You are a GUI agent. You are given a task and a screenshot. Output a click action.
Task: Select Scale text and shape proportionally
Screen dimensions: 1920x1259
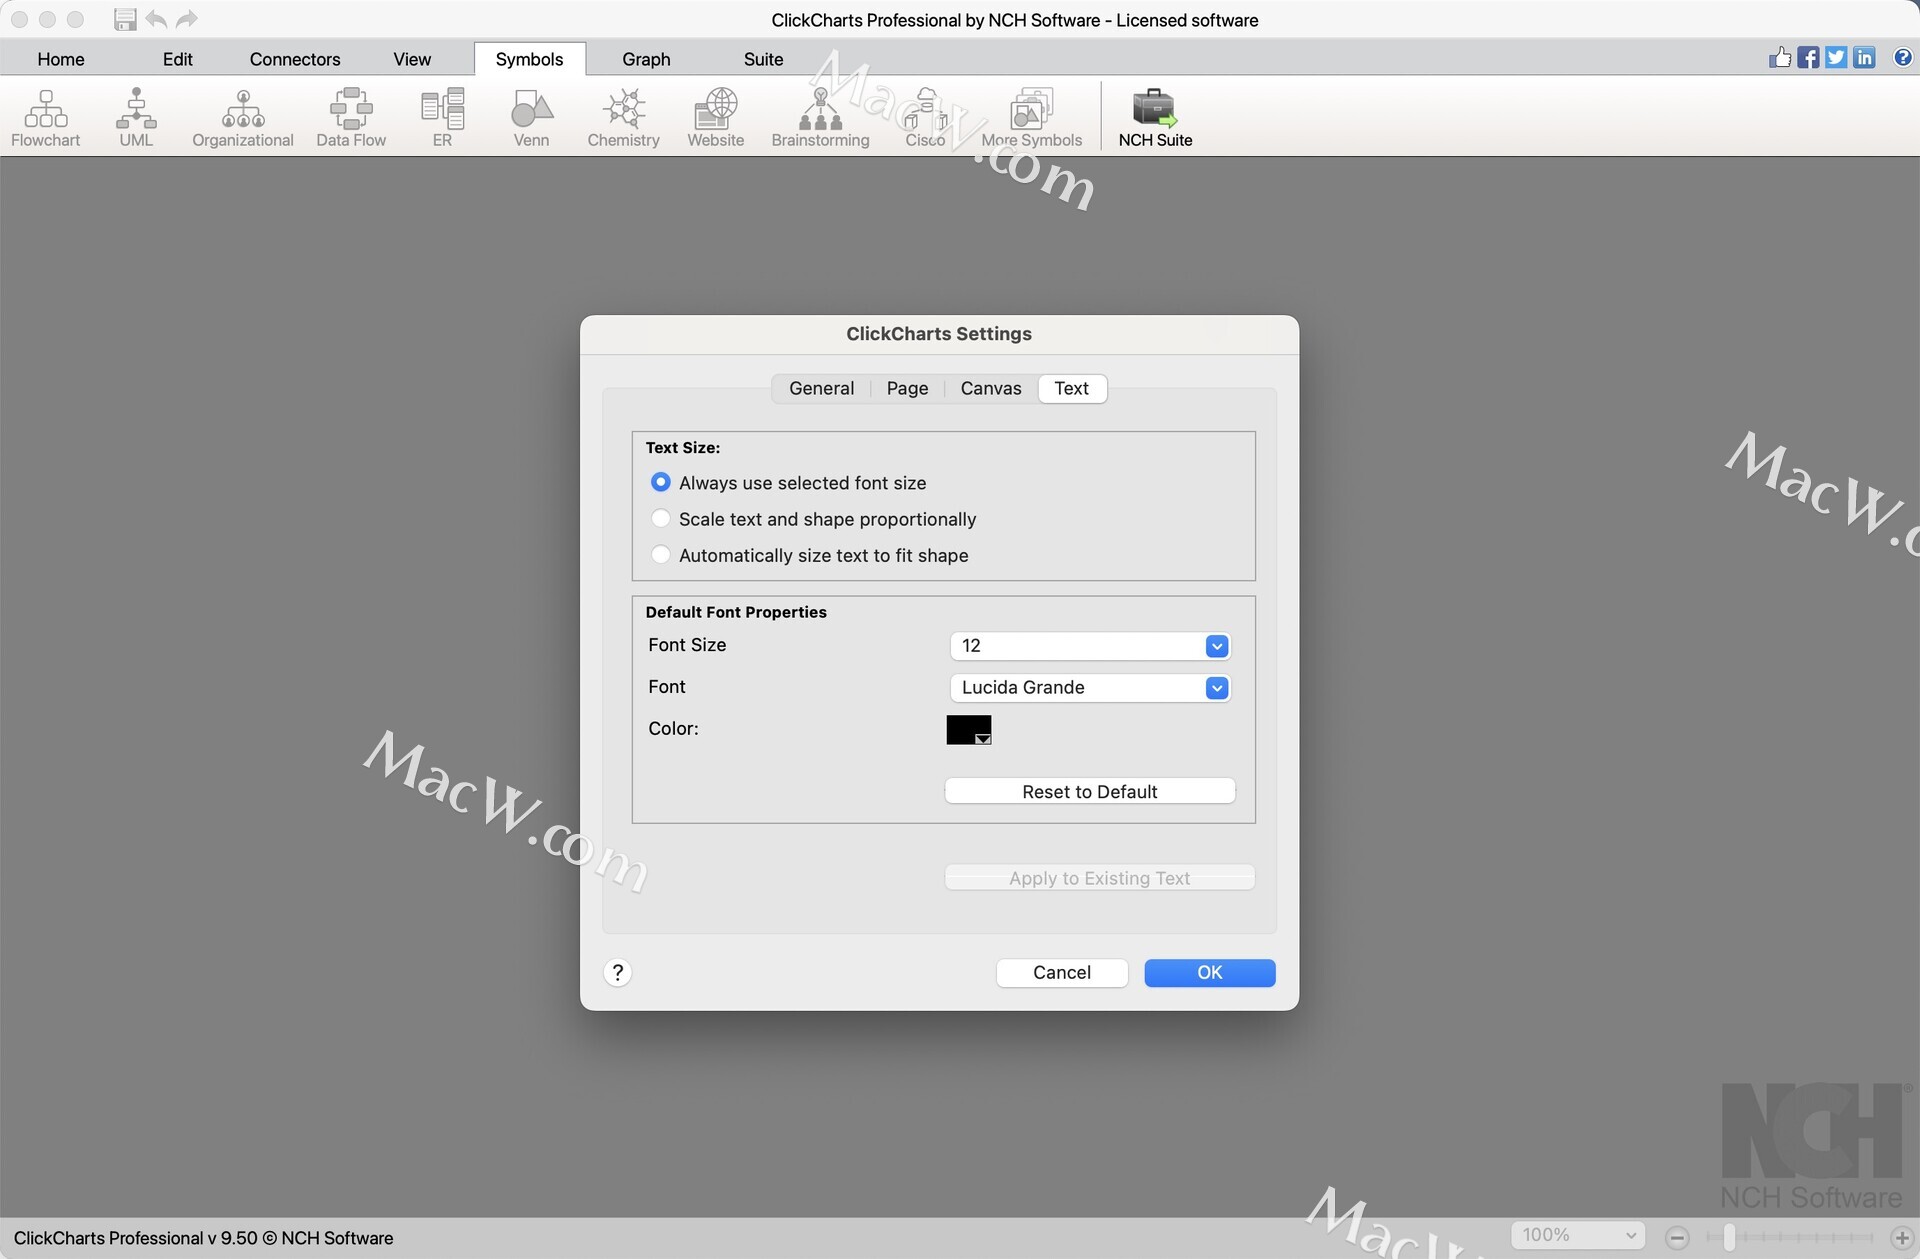(x=660, y=518)
